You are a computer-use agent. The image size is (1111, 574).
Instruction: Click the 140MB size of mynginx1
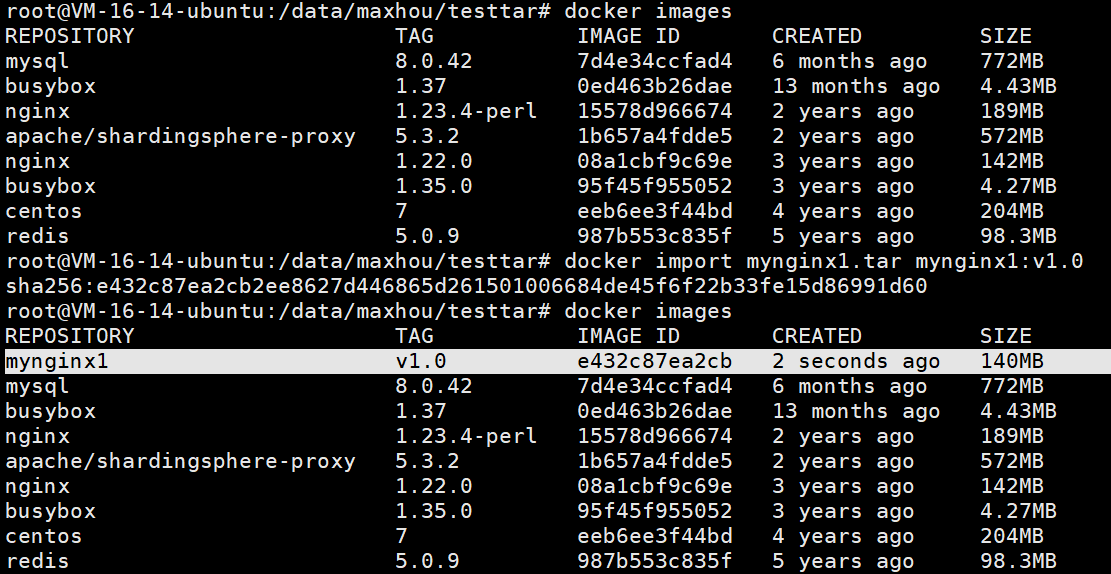pyautogui.click(x=1012, y=361)
